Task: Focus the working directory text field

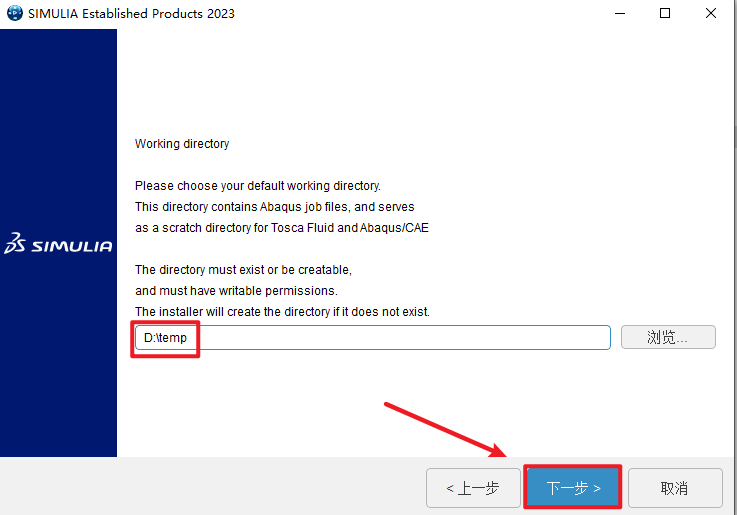Action: tap(400, 338)
